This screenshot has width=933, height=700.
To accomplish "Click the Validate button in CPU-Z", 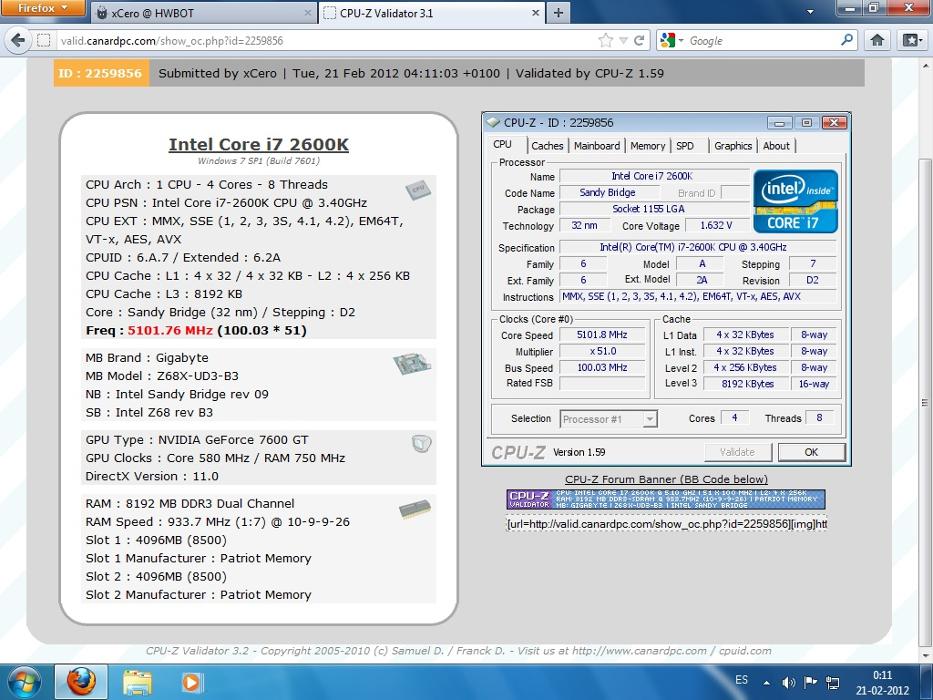I will 738,452.
